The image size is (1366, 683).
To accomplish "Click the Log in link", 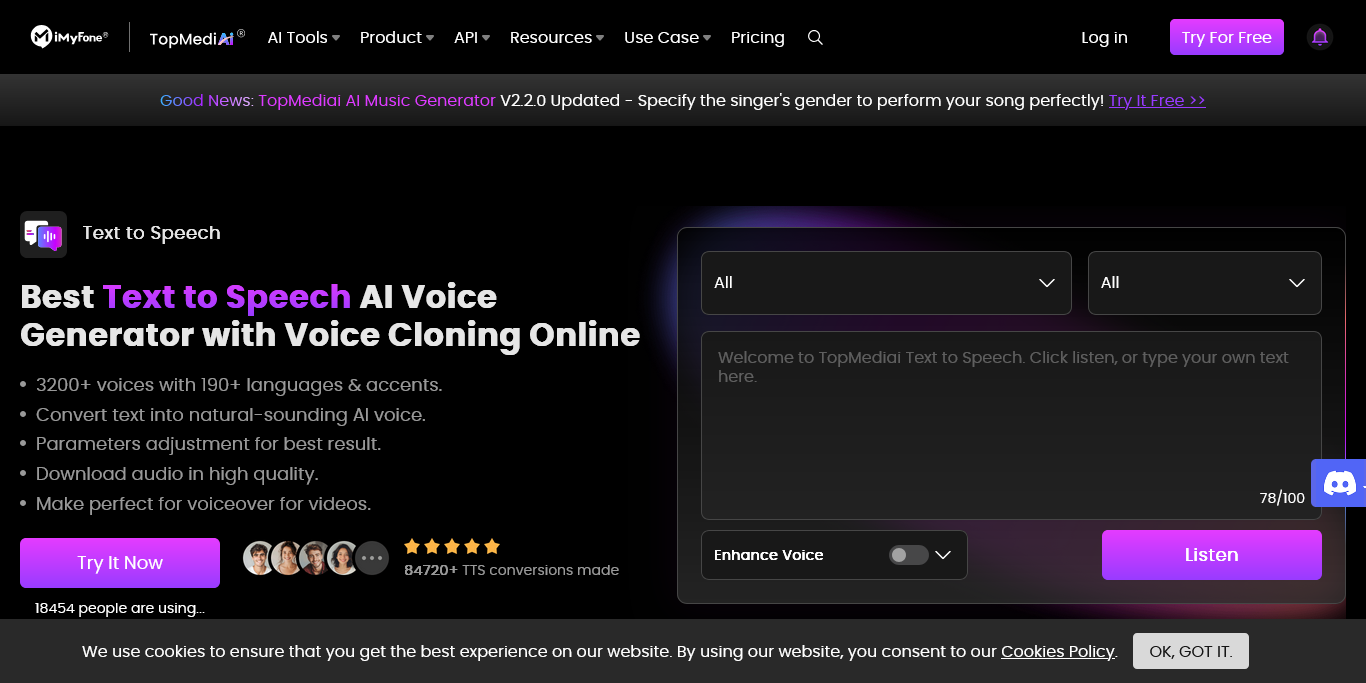I will tap(1104, 37).
